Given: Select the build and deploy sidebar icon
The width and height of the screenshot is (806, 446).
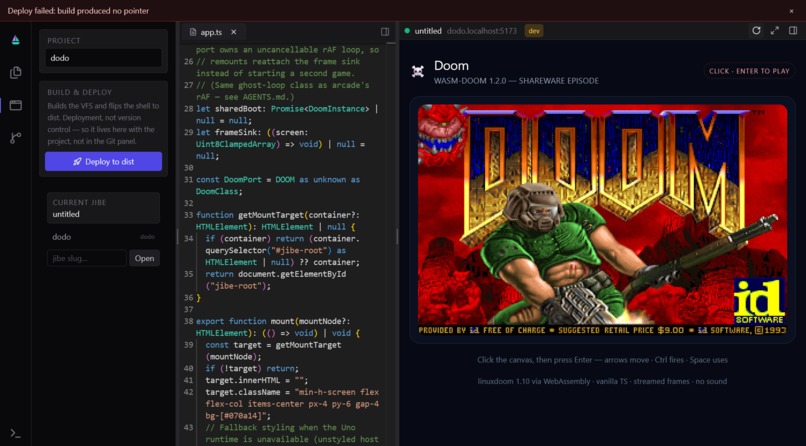Looking at the screenshot, I should [x=15, y=105].
